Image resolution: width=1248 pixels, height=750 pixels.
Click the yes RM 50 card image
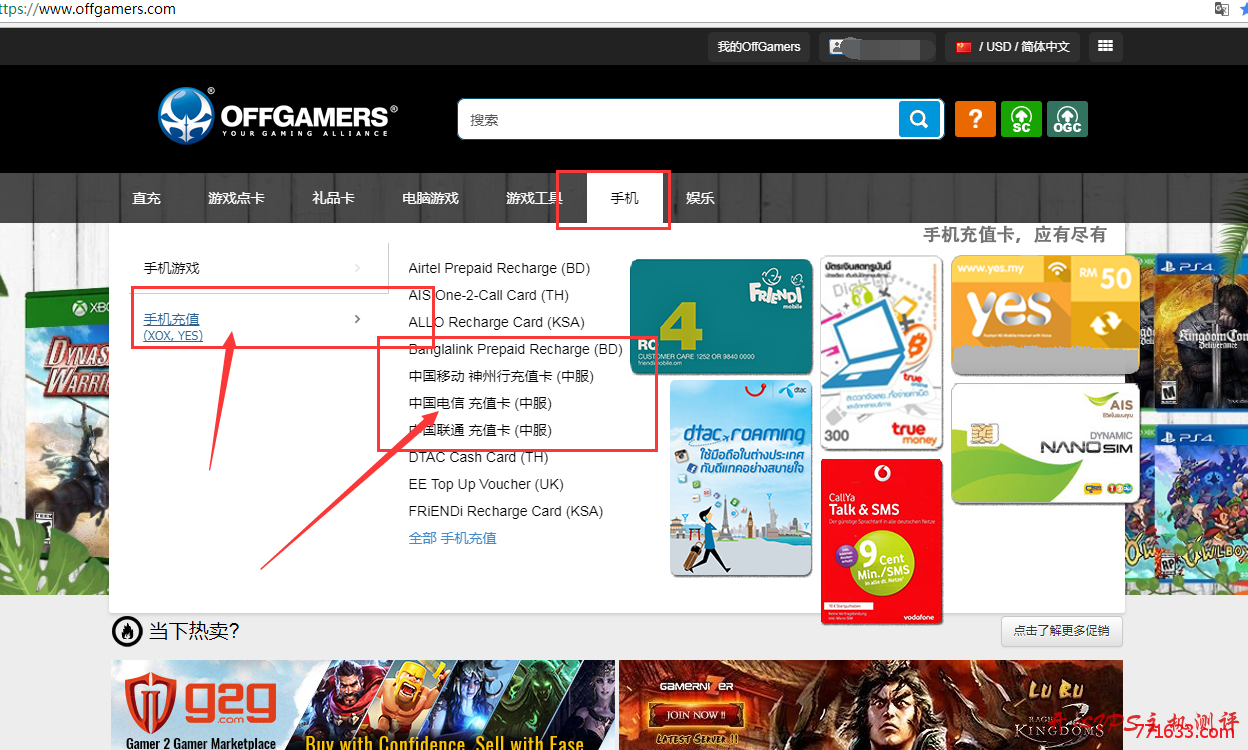[x=1046, y=314]
